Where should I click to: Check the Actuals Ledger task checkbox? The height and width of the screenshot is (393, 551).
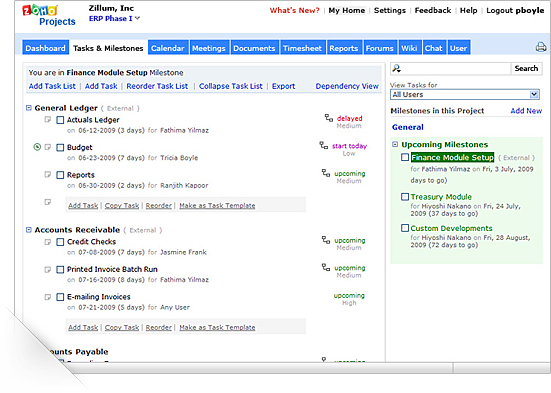coord(60,120)
